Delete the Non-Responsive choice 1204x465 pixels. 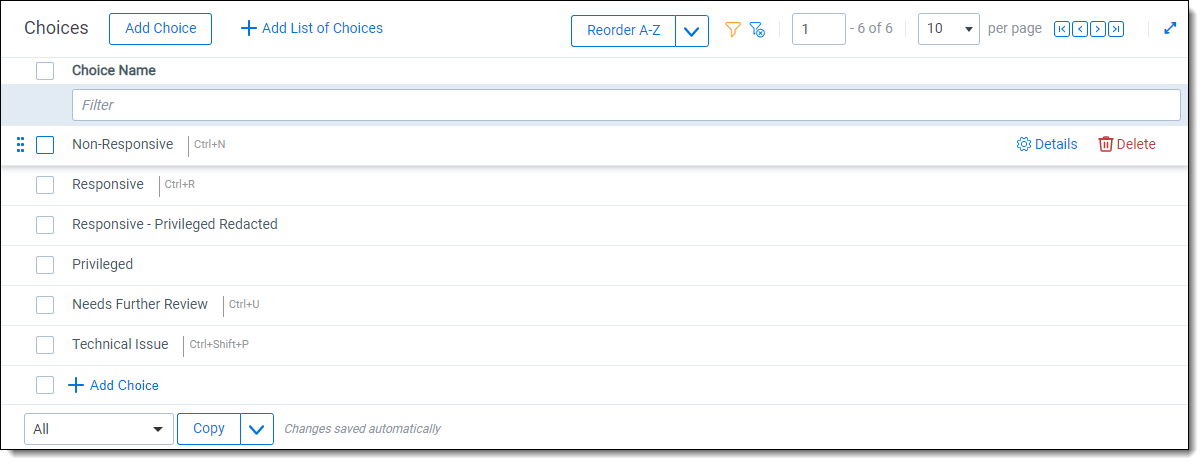click(1127, 144)
